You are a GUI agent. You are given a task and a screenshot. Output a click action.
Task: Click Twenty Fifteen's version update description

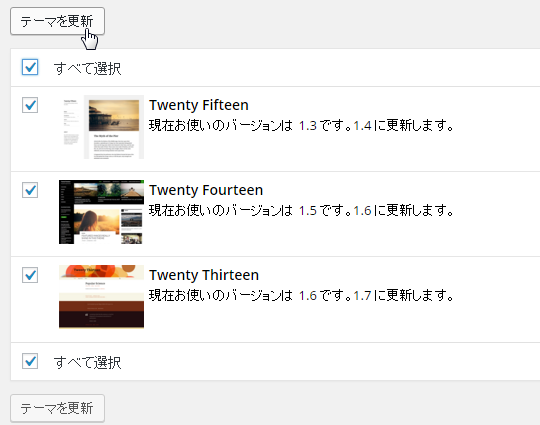tap(301, 125)
